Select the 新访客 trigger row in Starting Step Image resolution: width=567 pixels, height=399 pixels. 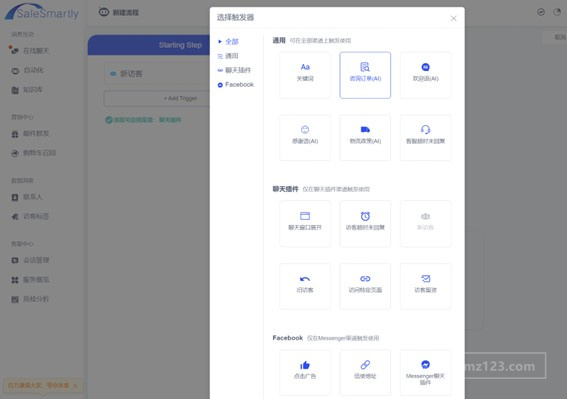click(x=157, y=74)
